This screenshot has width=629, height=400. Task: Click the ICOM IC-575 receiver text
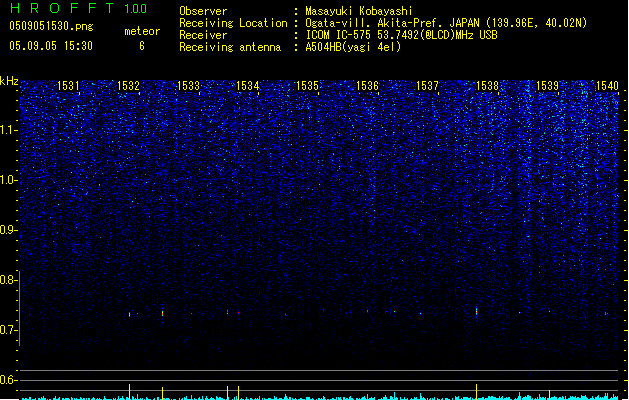[x=401, y=35]
